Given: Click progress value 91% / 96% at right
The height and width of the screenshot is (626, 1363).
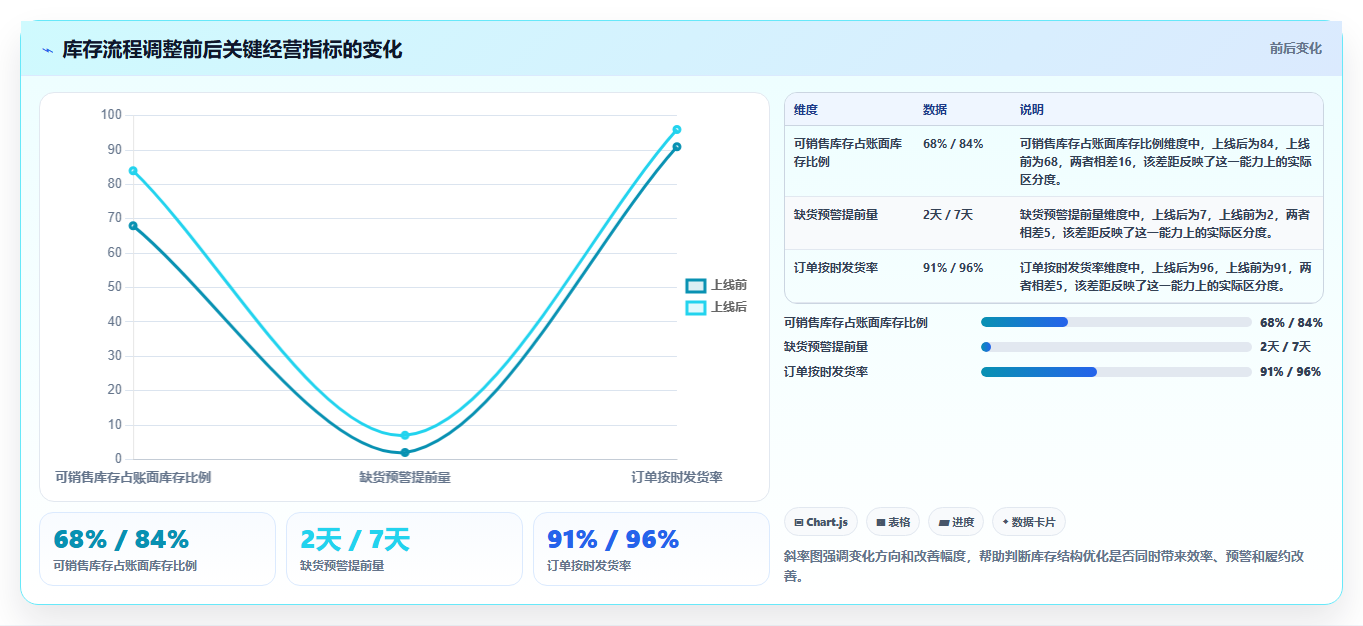Looking at the screenshot, I should [x=1290, y=372].
